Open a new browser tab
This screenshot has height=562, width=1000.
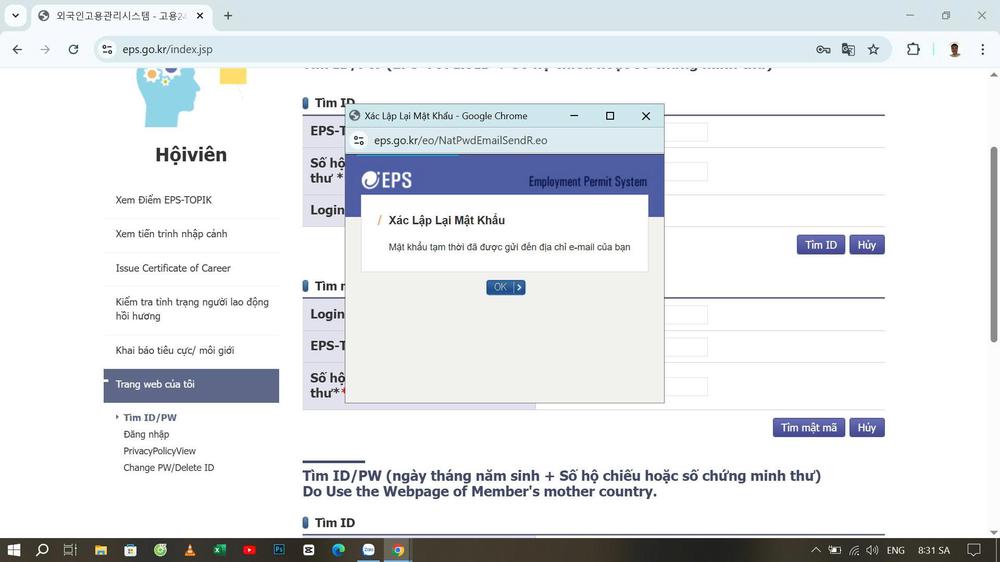coord(228,15)
